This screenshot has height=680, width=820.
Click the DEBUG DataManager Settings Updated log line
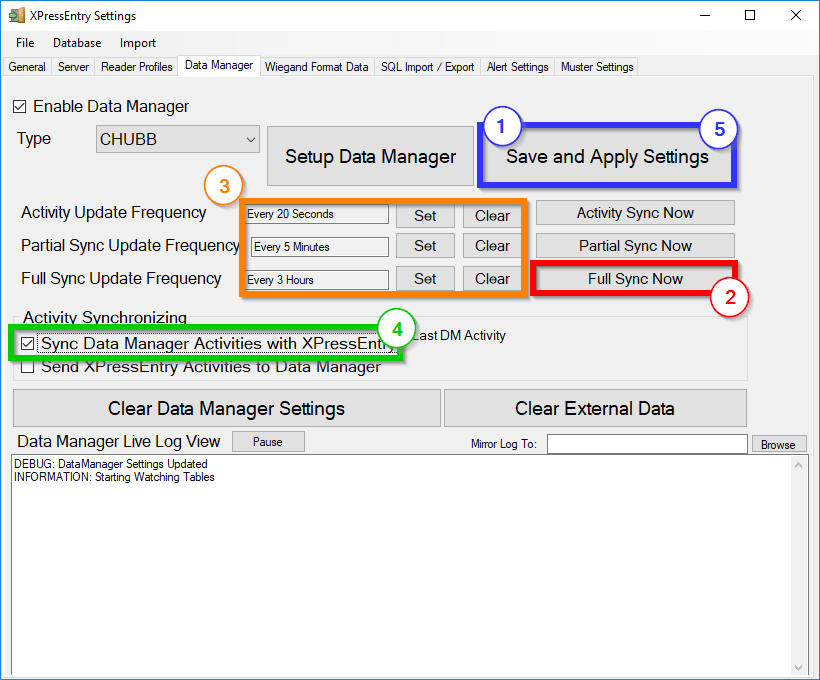[x=111, y=464]
